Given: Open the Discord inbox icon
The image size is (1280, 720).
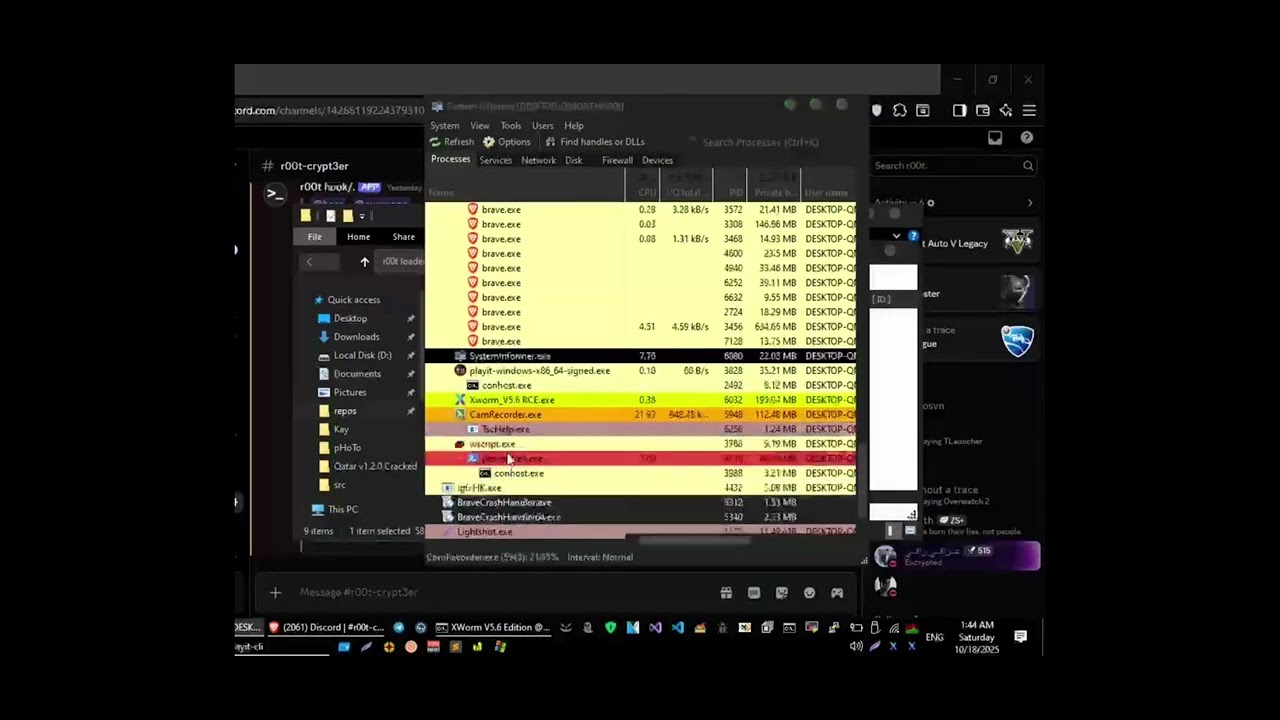Looking at the screenshot, I should coord(995,138).
